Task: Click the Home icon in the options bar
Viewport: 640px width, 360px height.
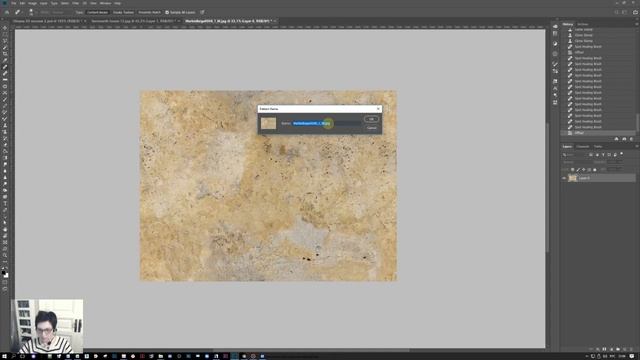Action: (x=7, y=12)
